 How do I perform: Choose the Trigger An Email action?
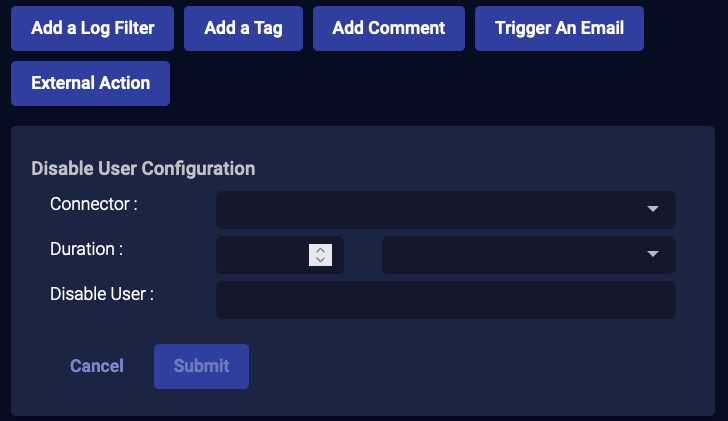click(559, 28)
